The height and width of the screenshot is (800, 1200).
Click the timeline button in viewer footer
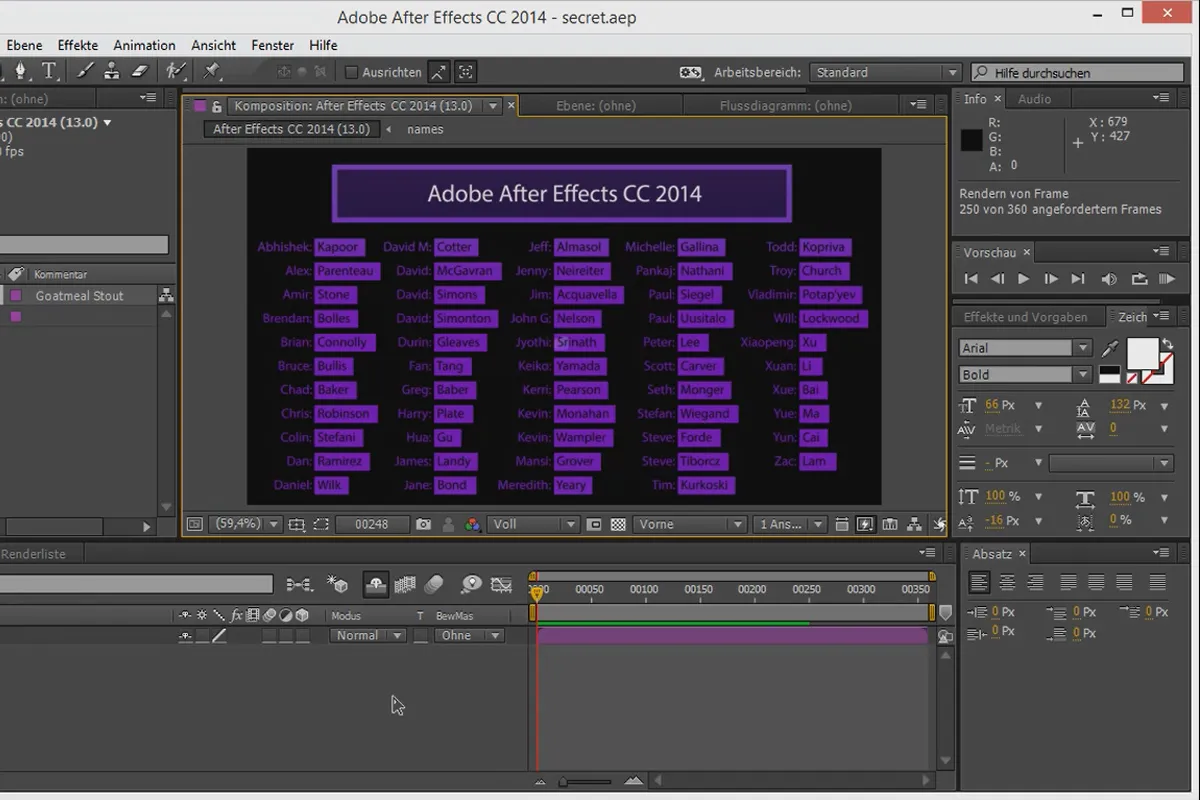(x=889, y=524)
